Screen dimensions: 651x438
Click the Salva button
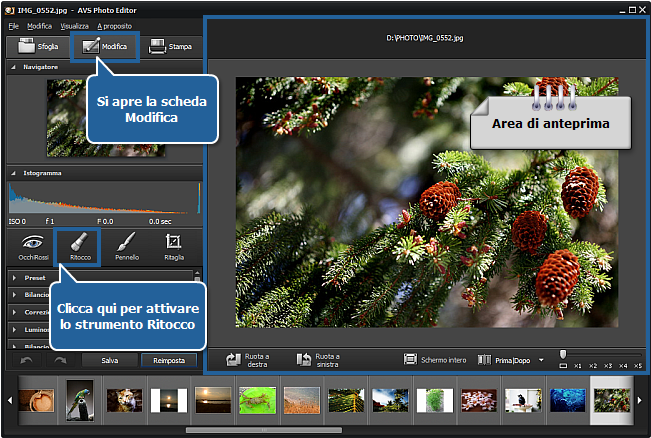click(109, 360)
